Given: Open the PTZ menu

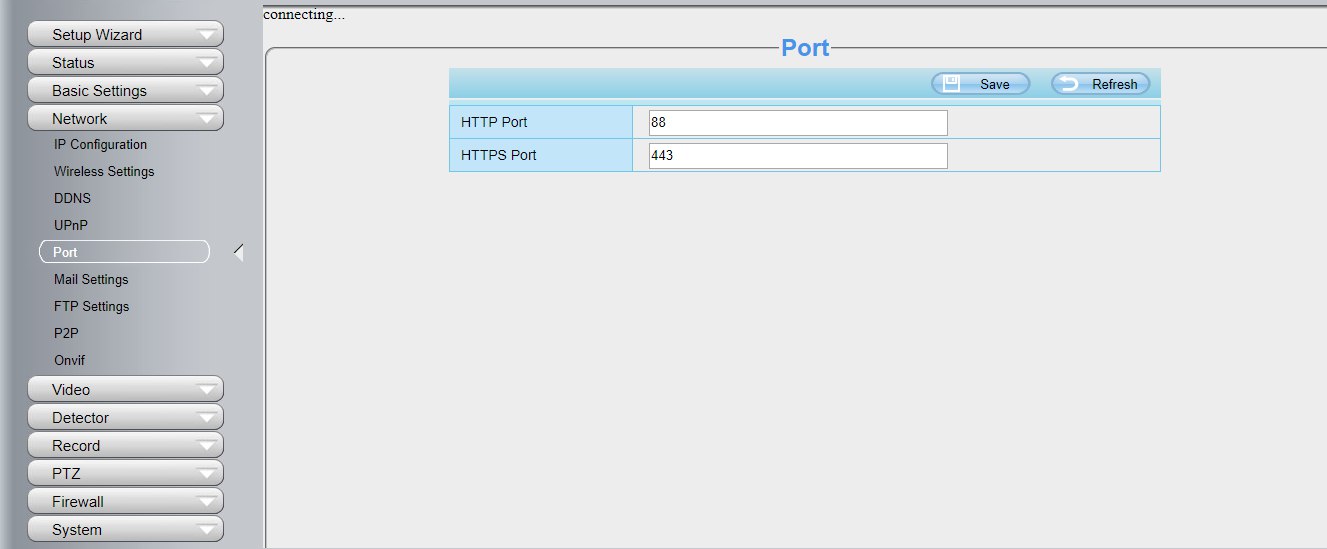Looking at the screenshot, I should pos(125,474).
